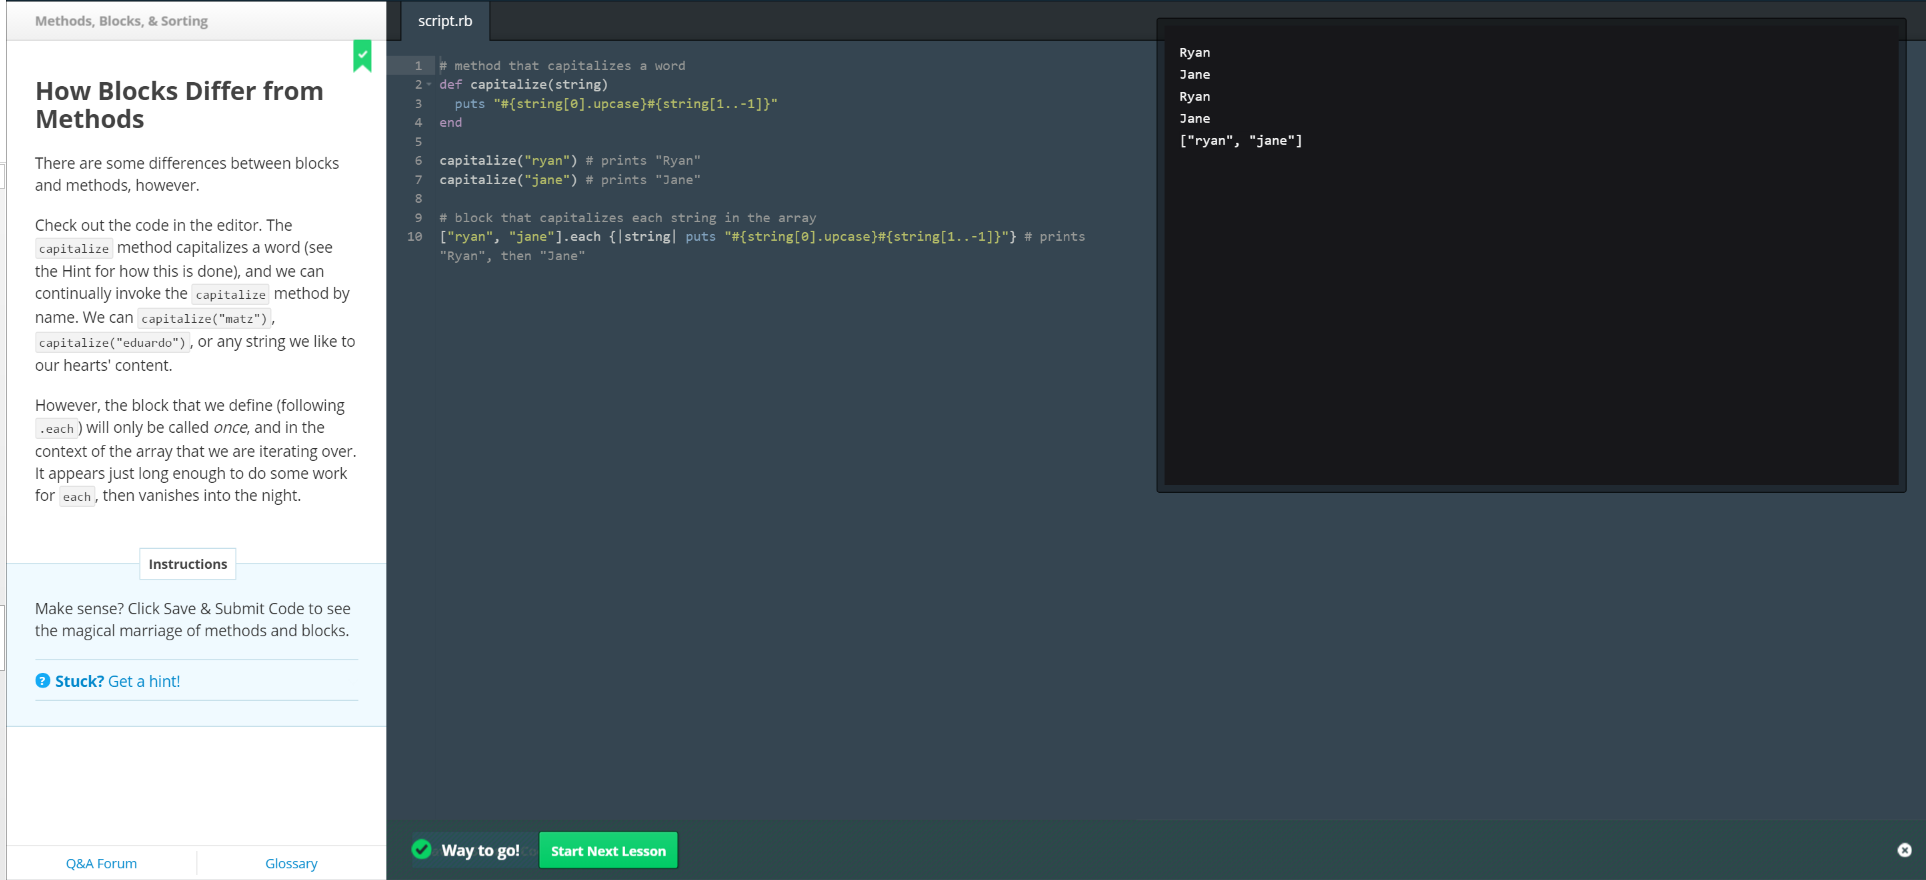Image resolution: width=1926 pixels, height=880 pixels.
Task: Select the Instructions tab label
Action: [188, 564]
